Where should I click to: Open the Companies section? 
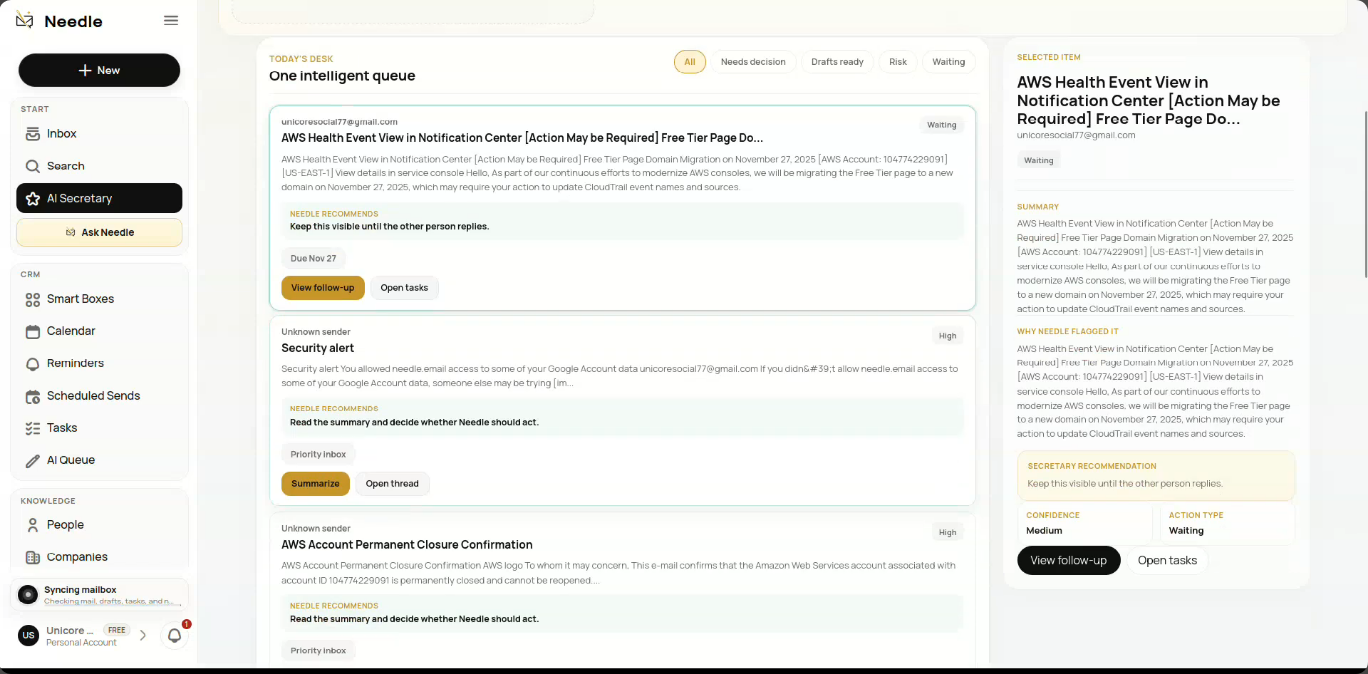(99, 557)
